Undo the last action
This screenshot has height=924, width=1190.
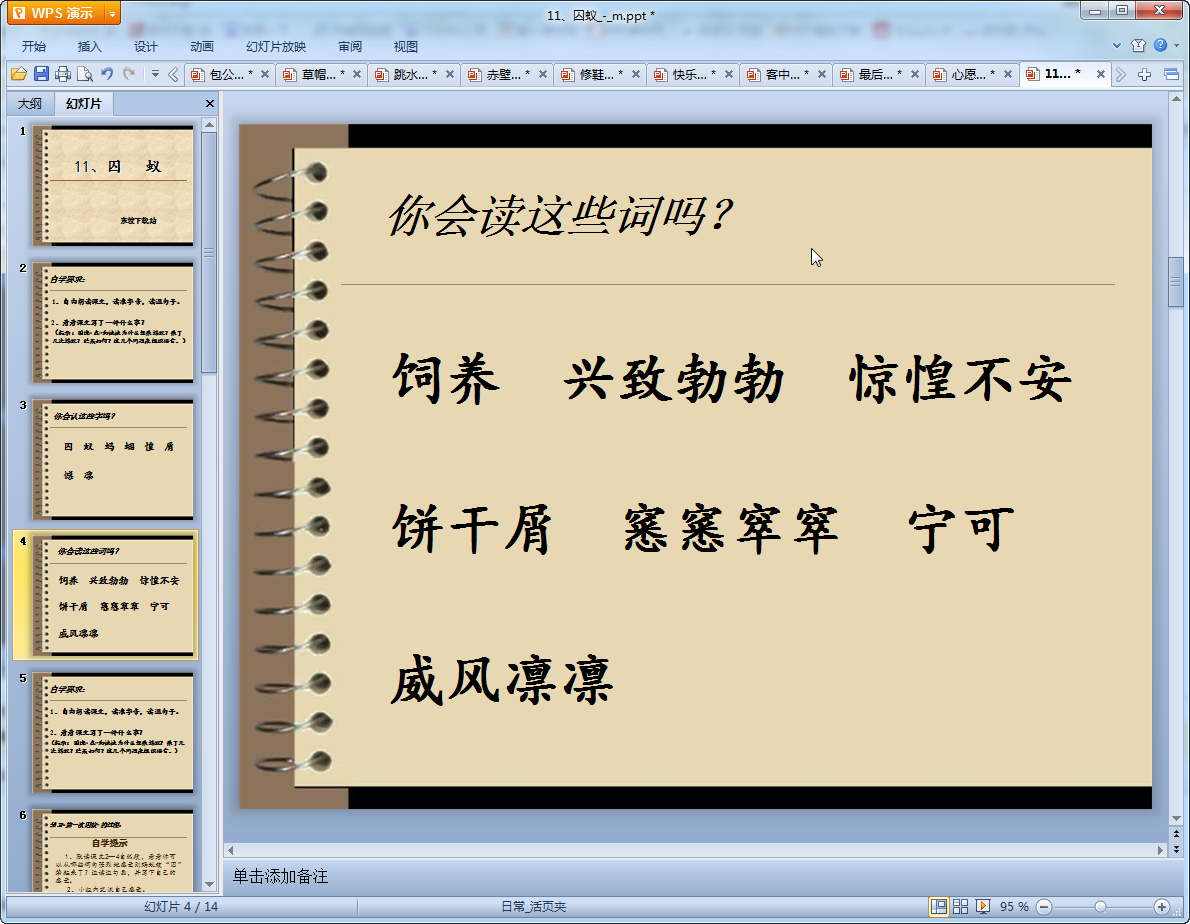coord(107,74)
